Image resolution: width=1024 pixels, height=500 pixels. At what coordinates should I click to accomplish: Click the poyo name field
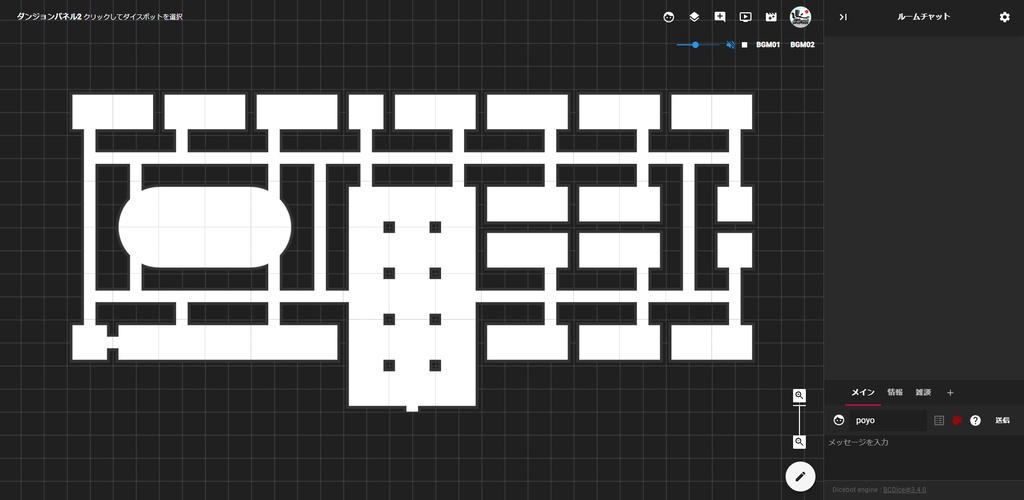(x=887, y=420)
